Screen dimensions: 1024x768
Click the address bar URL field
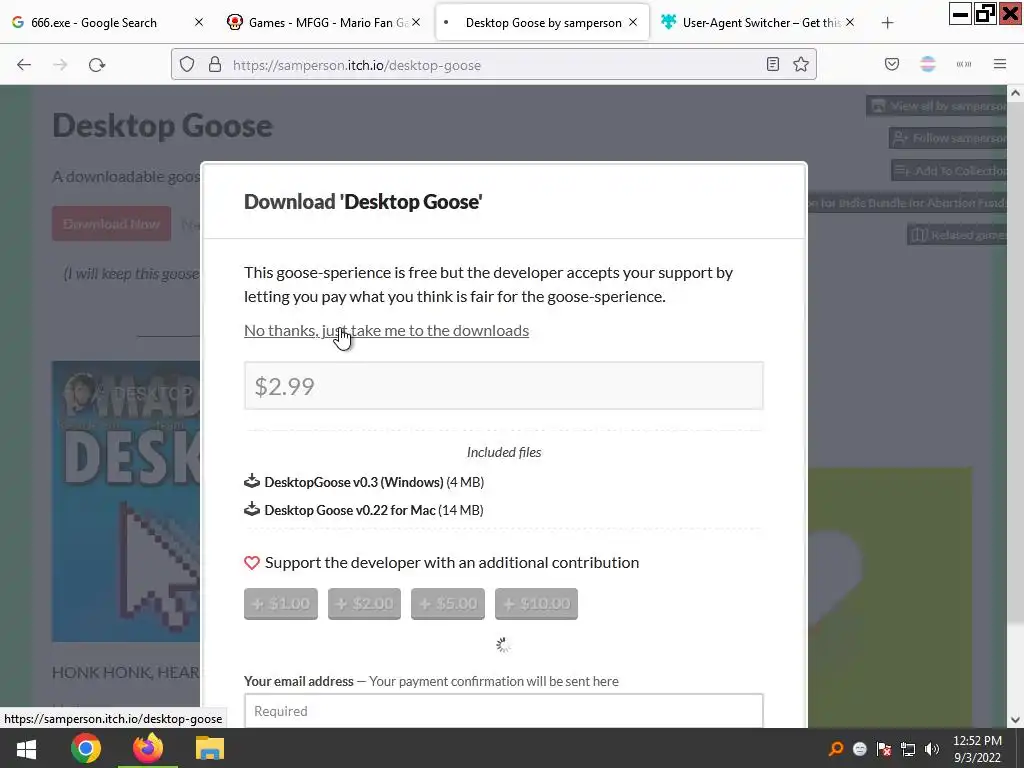(493, 65)
